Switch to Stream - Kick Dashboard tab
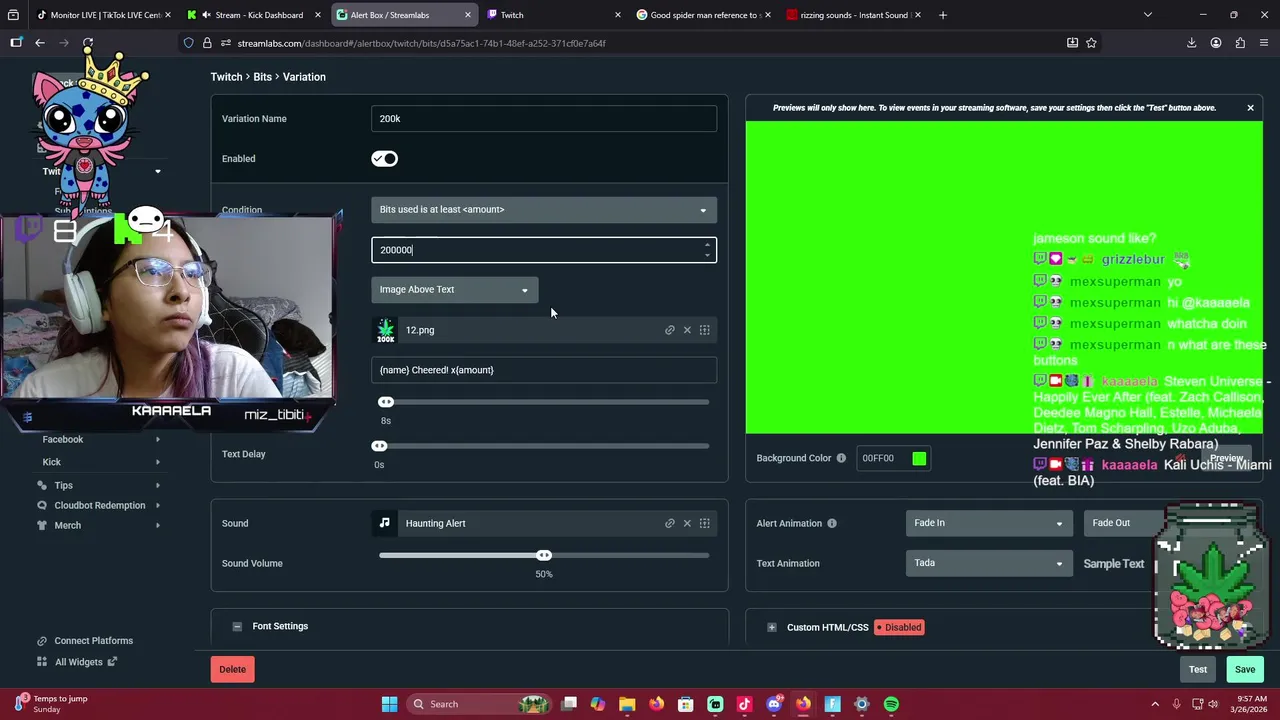 (254, 15)
